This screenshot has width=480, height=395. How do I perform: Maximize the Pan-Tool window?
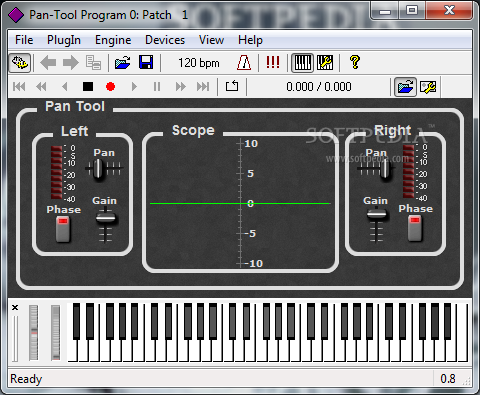(x=412, y=11)
